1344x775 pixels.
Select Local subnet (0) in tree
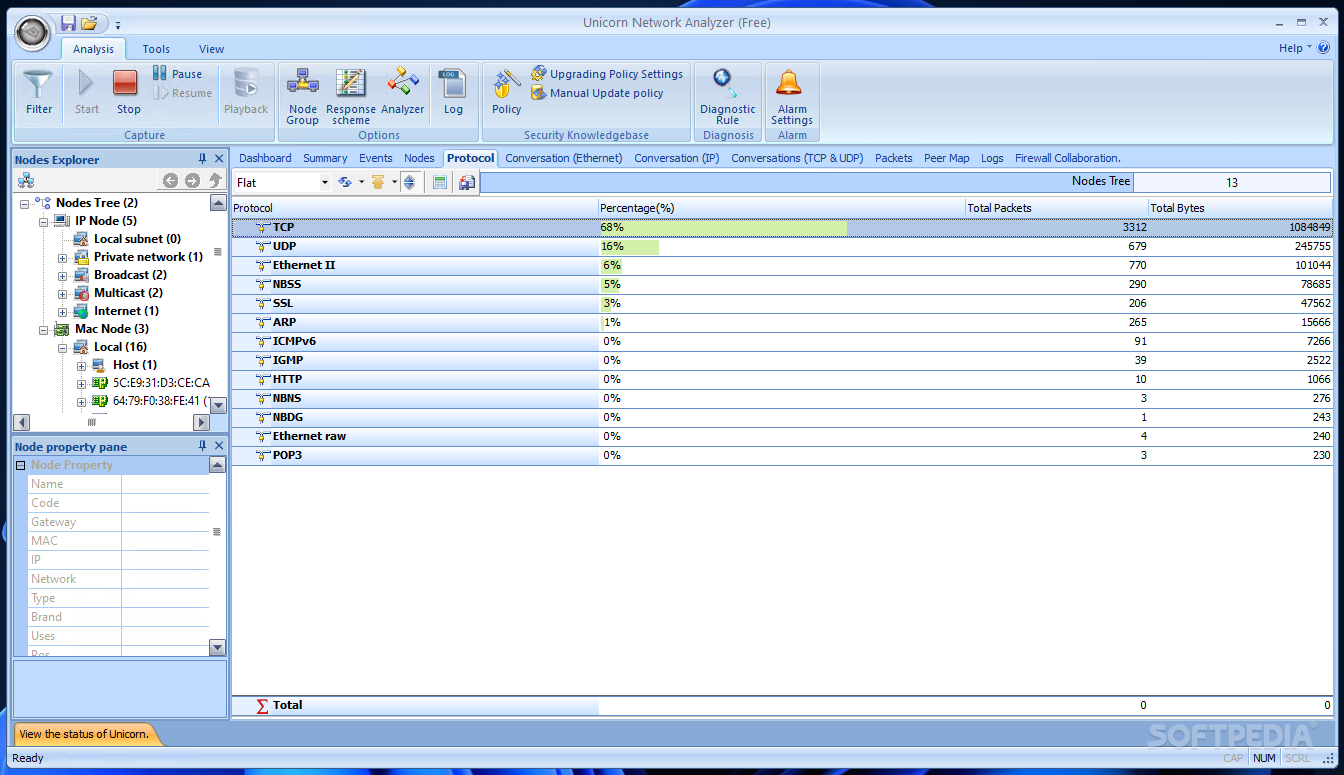click(137, 239)
